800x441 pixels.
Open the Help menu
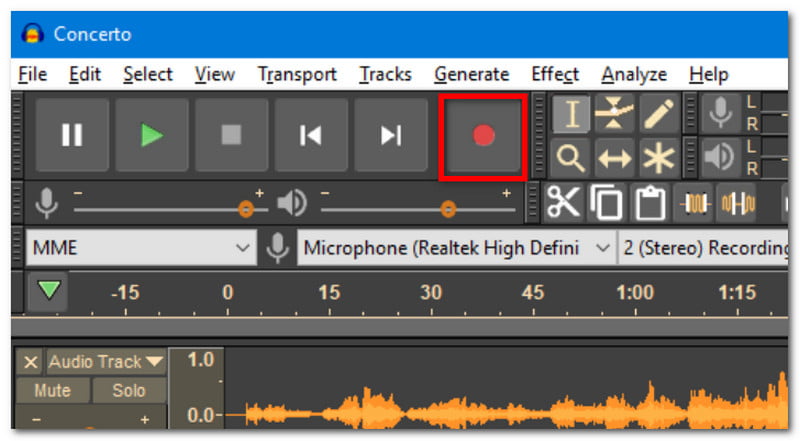[x=709, y=75]
